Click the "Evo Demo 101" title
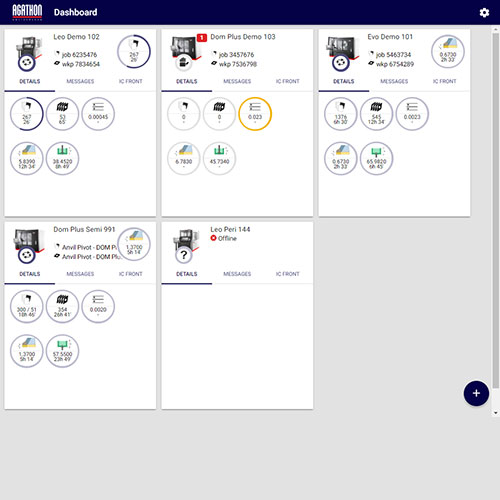The width and height of the screenshot is (500, 500). (390, 37)
